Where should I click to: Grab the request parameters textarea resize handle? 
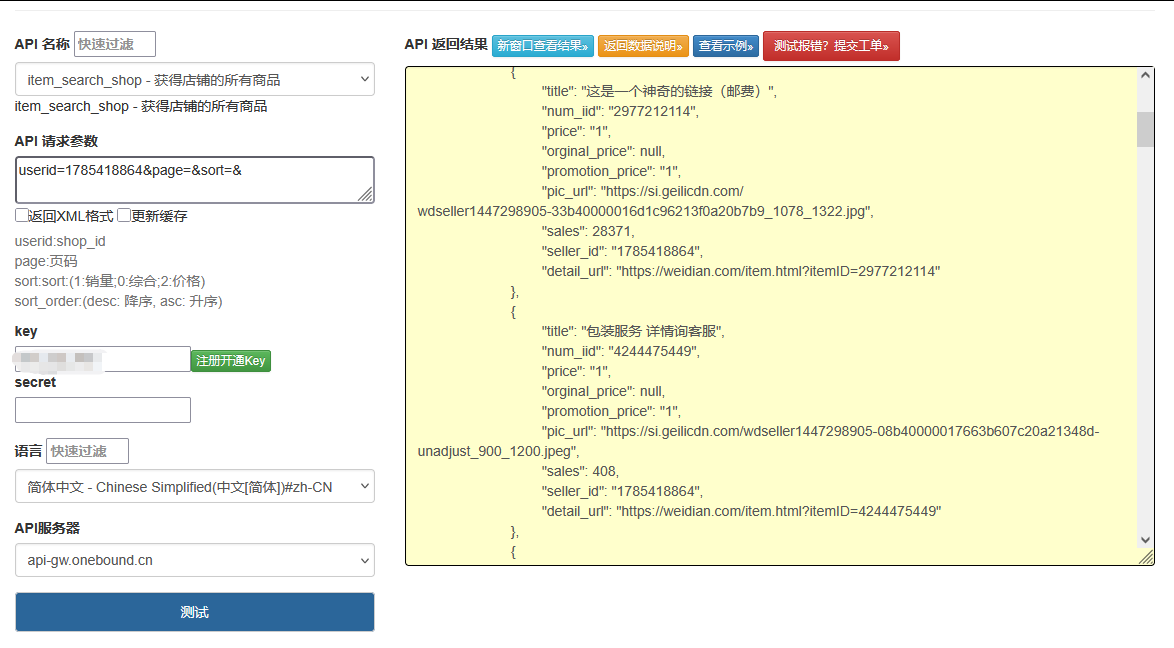coord(365,195)
